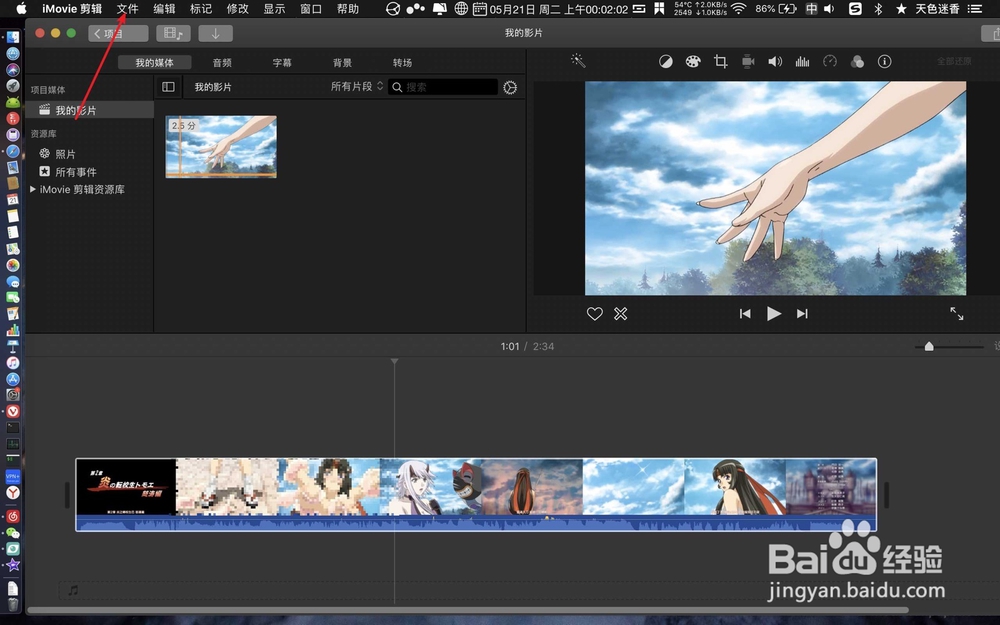1000x625 pixels.
Task: Toggle the media library sidebar list
Action: tap(168, 87)
